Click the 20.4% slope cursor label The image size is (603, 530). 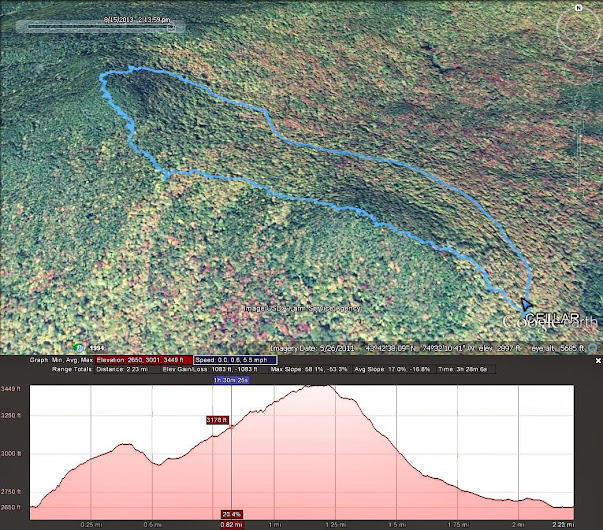(x=232, y=514)
